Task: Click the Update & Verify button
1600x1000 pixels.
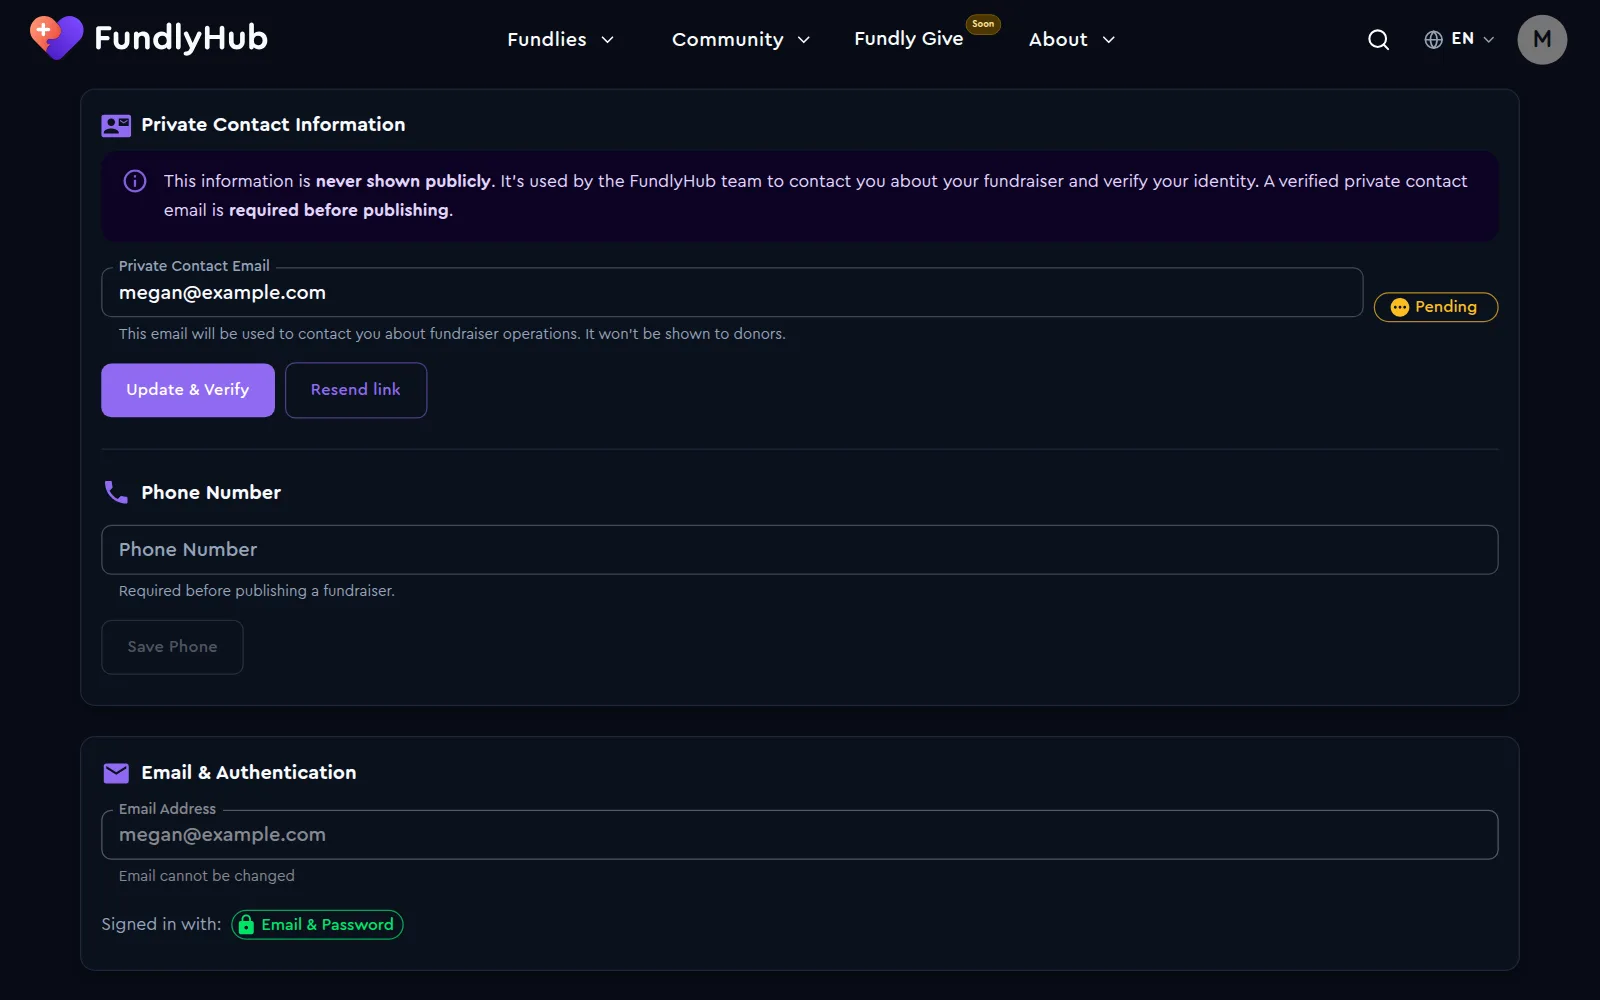Action: [188, 390]
